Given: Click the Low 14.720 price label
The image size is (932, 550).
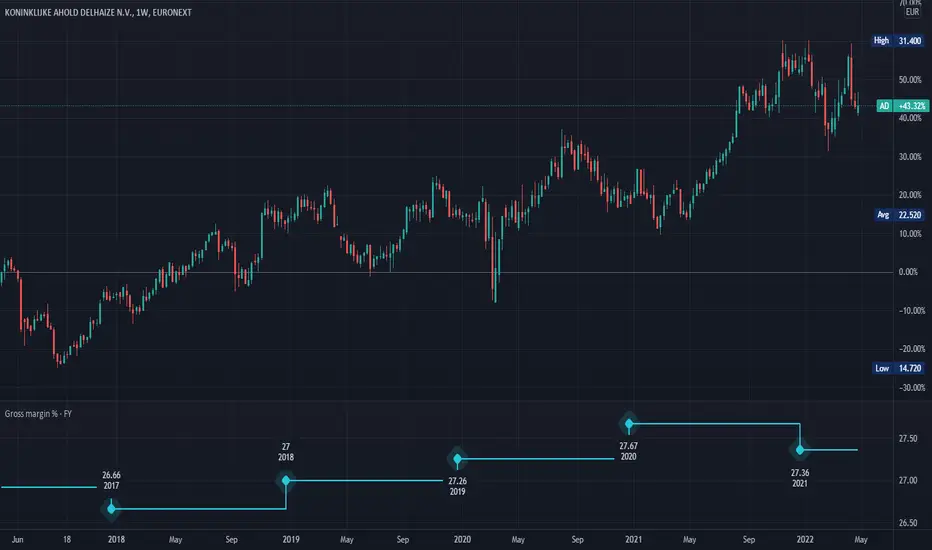Looking at the screenshot, I should pos(898,369).
